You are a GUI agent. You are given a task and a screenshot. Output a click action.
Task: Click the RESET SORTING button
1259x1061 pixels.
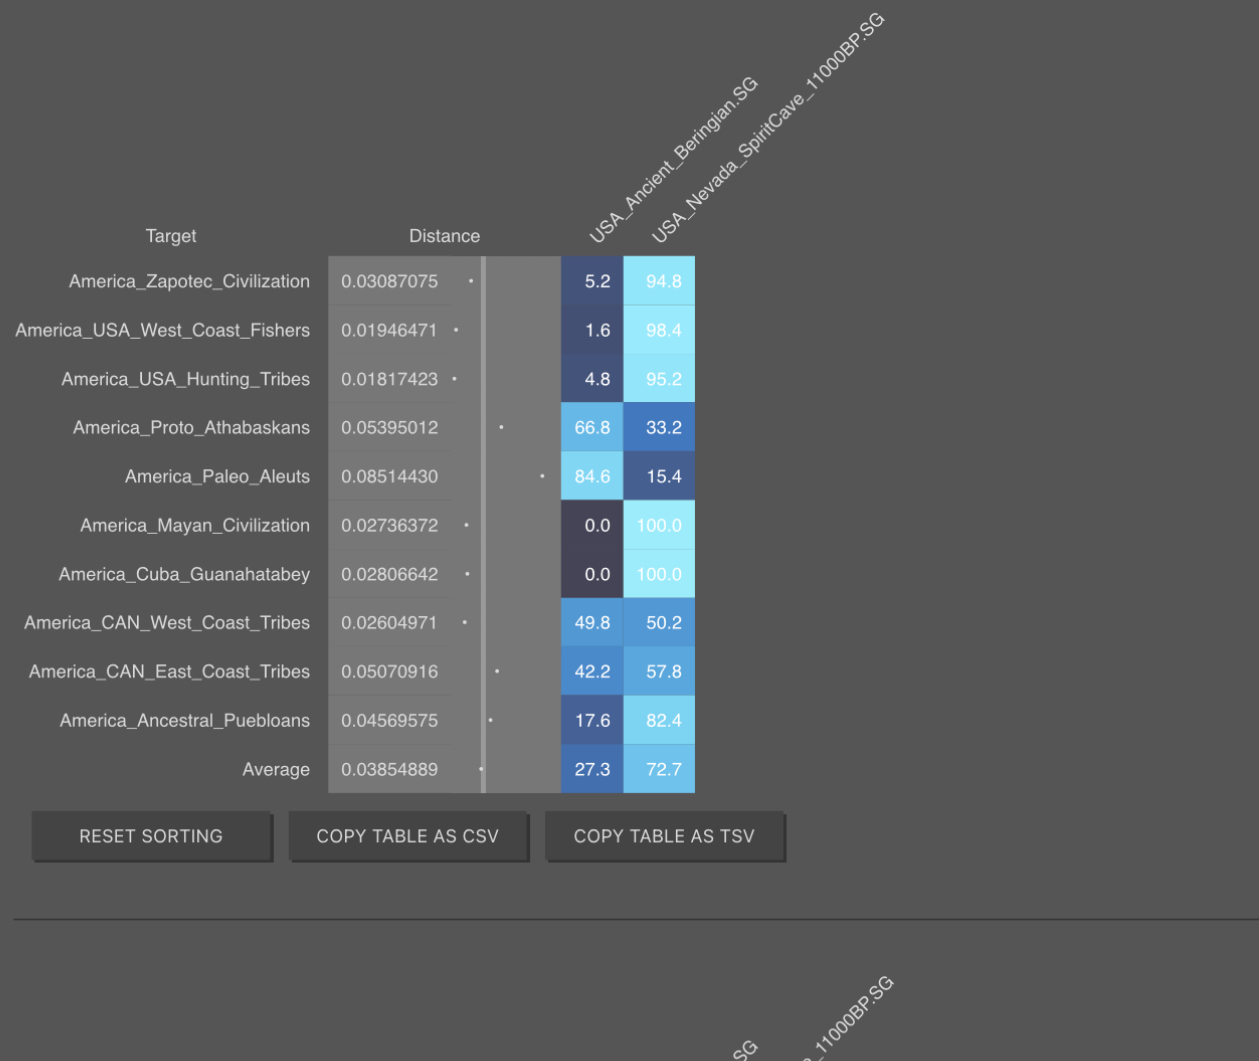click(151, 836)
